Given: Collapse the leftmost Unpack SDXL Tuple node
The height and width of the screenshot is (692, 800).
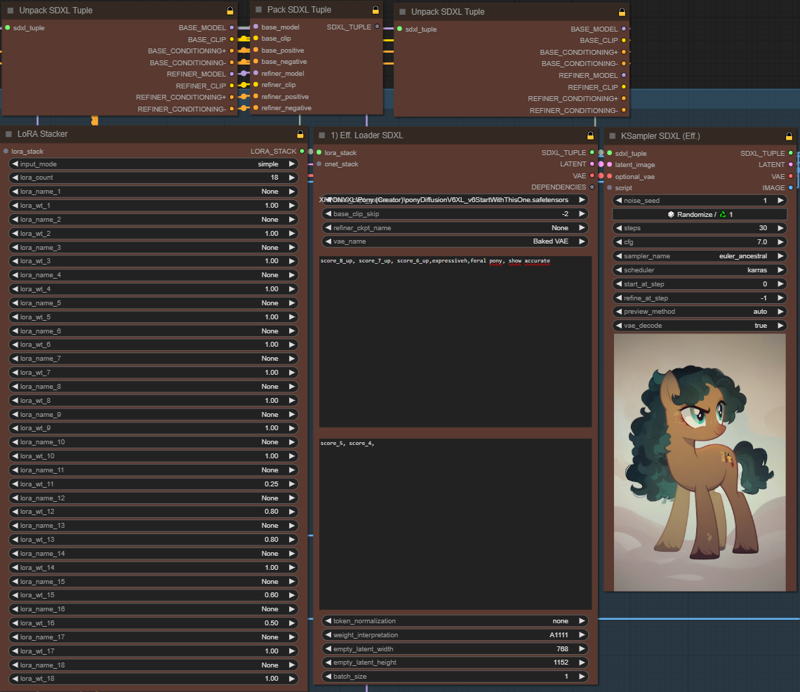Looking at the screenshot, I should coord(10,10).
